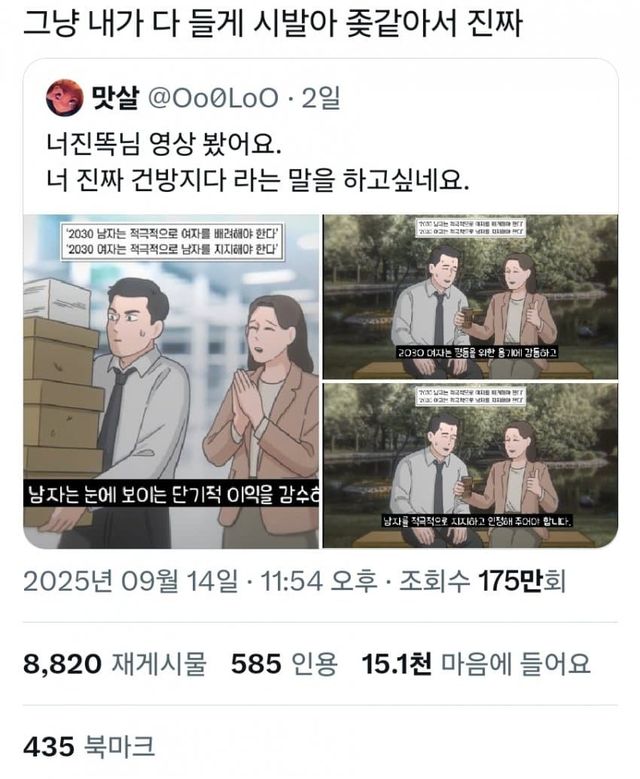Viewport: 640px width, 779px height.
Task: Open the 2025년 09월 14일 date link
Action: [x=130, y=581]
